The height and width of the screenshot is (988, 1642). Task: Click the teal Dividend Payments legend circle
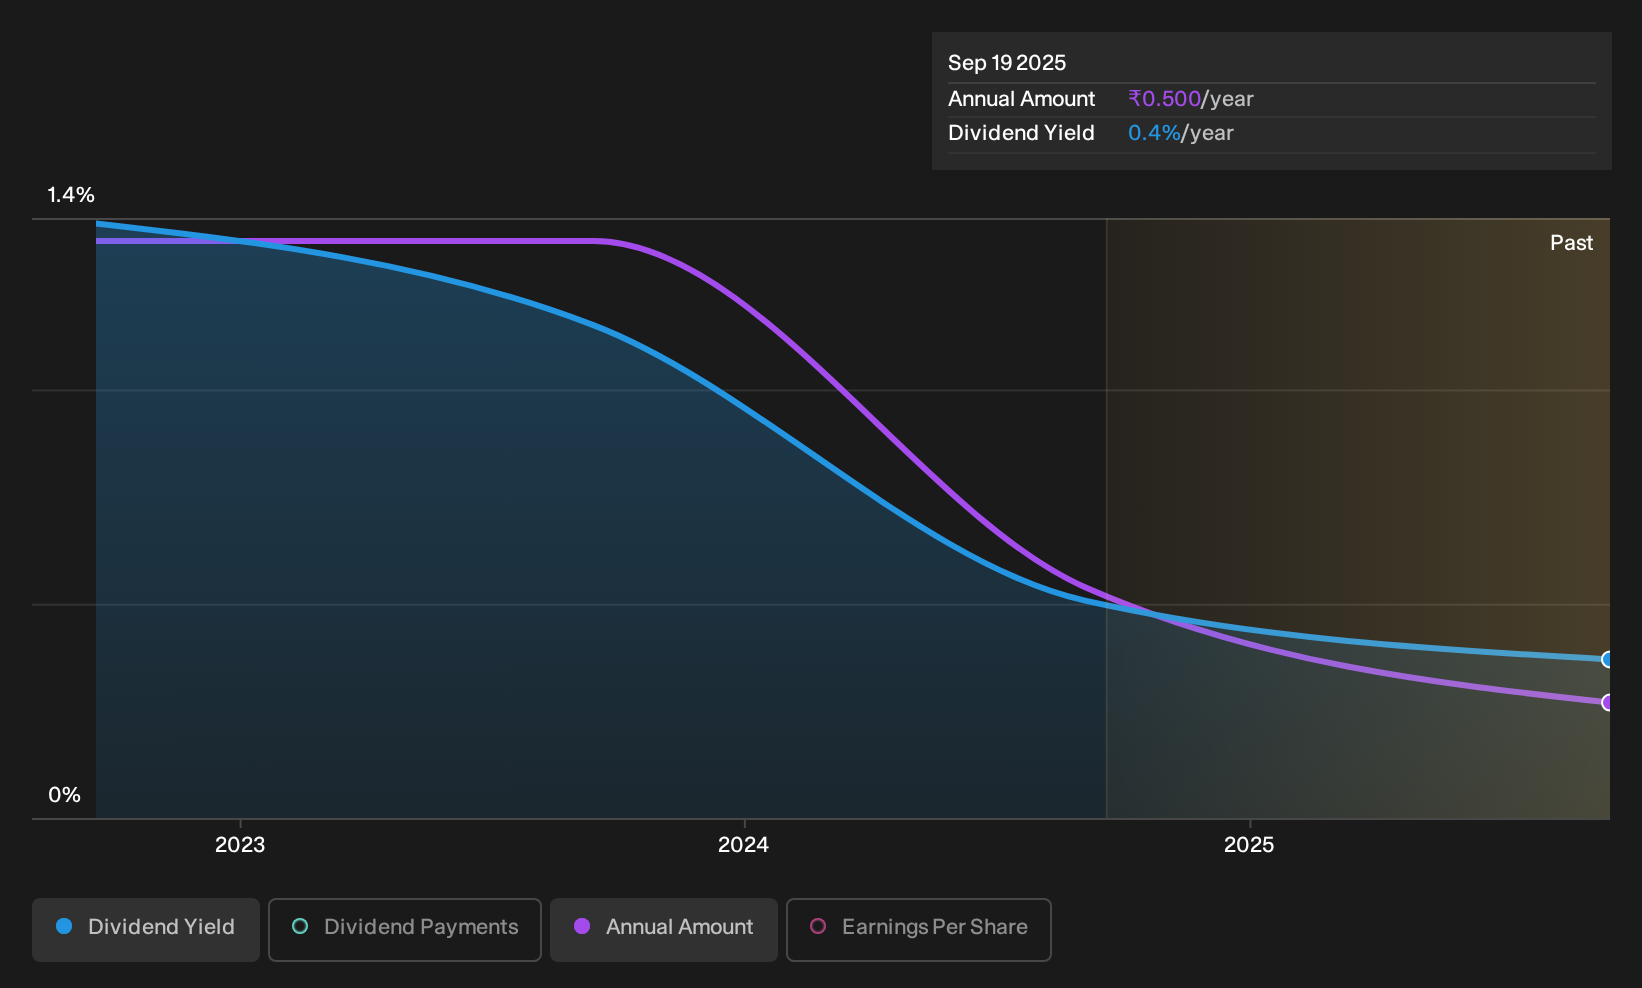click(x=300, y=926)
